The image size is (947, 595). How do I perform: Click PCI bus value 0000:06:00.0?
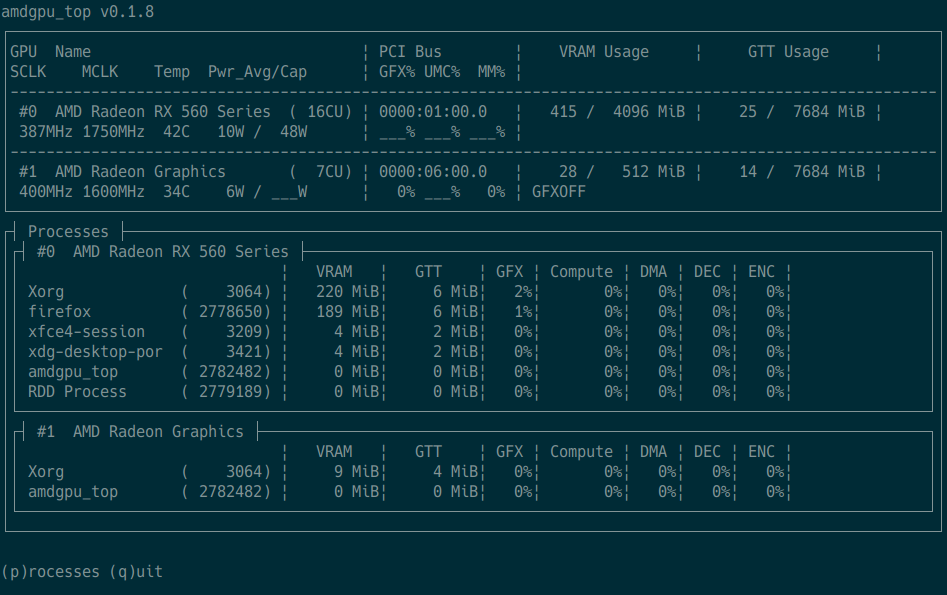click(432, 172)
